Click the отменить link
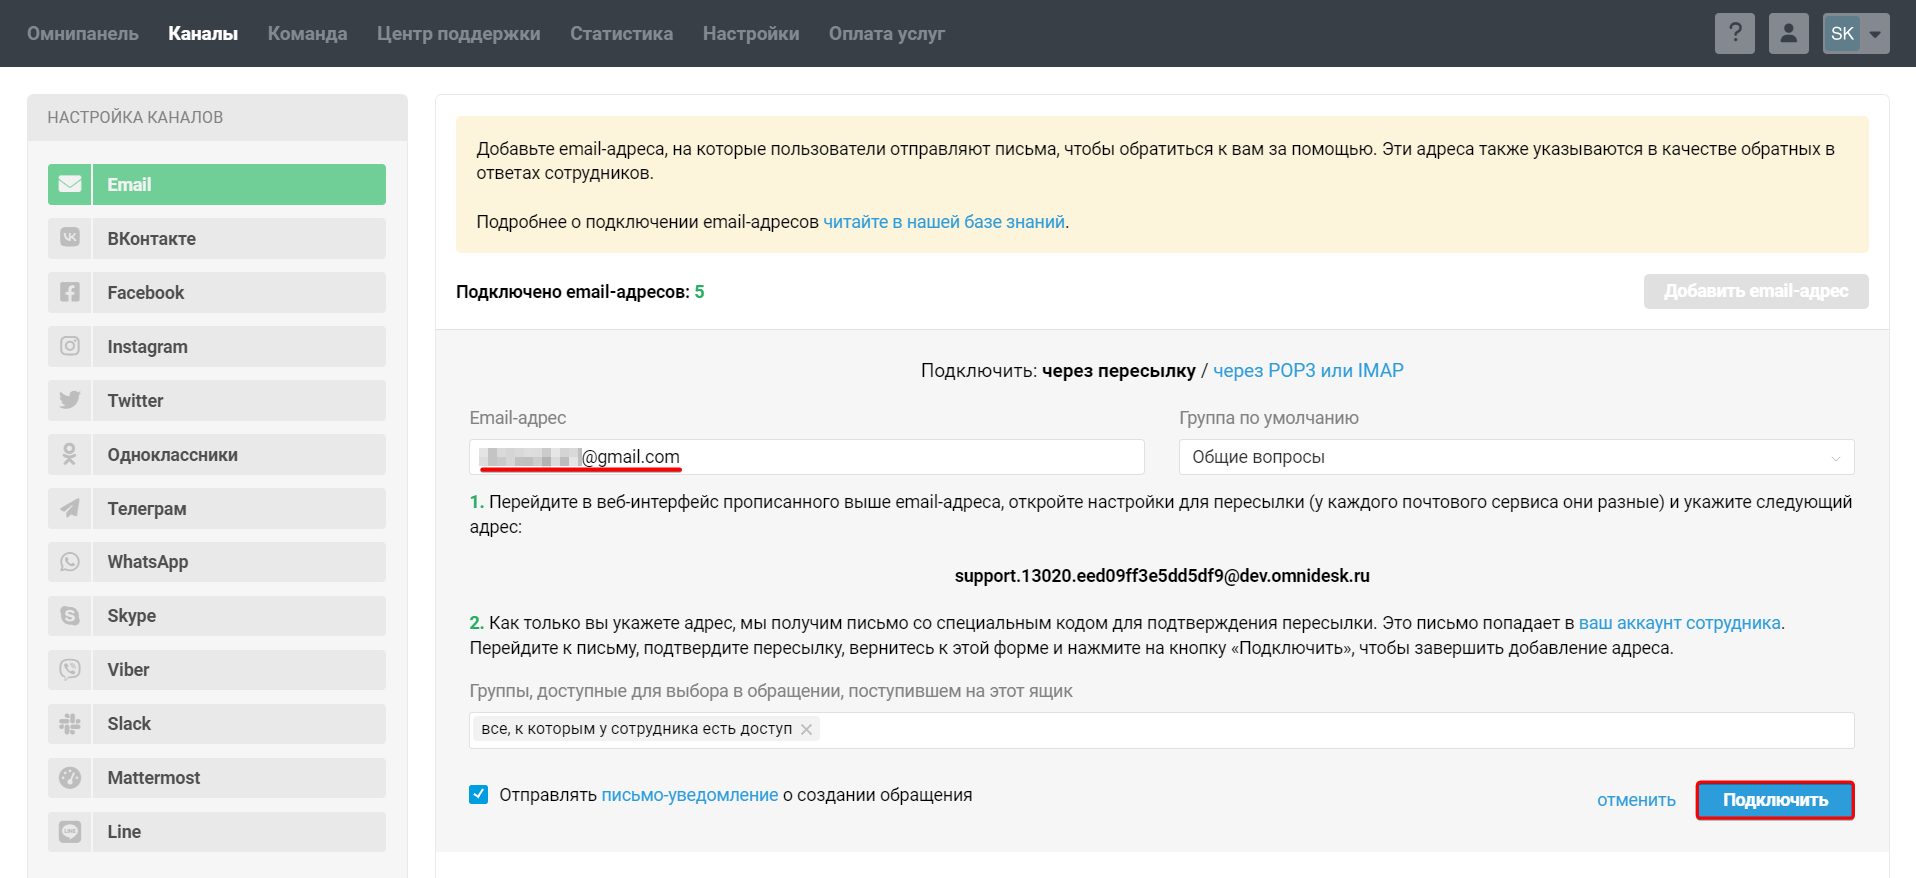Screen dimensions: 1916x878 coord(1636,800)
